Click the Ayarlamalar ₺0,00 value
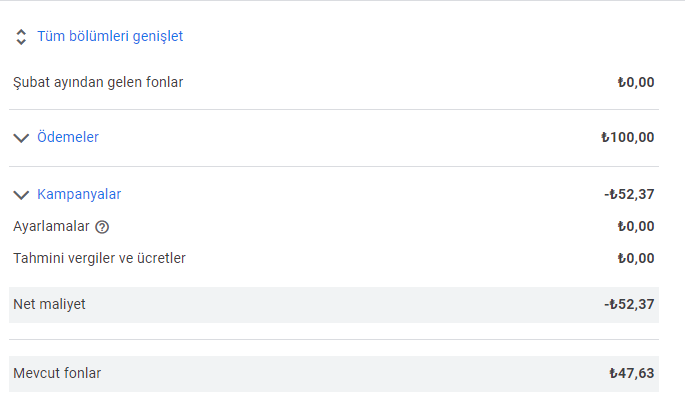685x405 pixels. [x=636, y=226]
